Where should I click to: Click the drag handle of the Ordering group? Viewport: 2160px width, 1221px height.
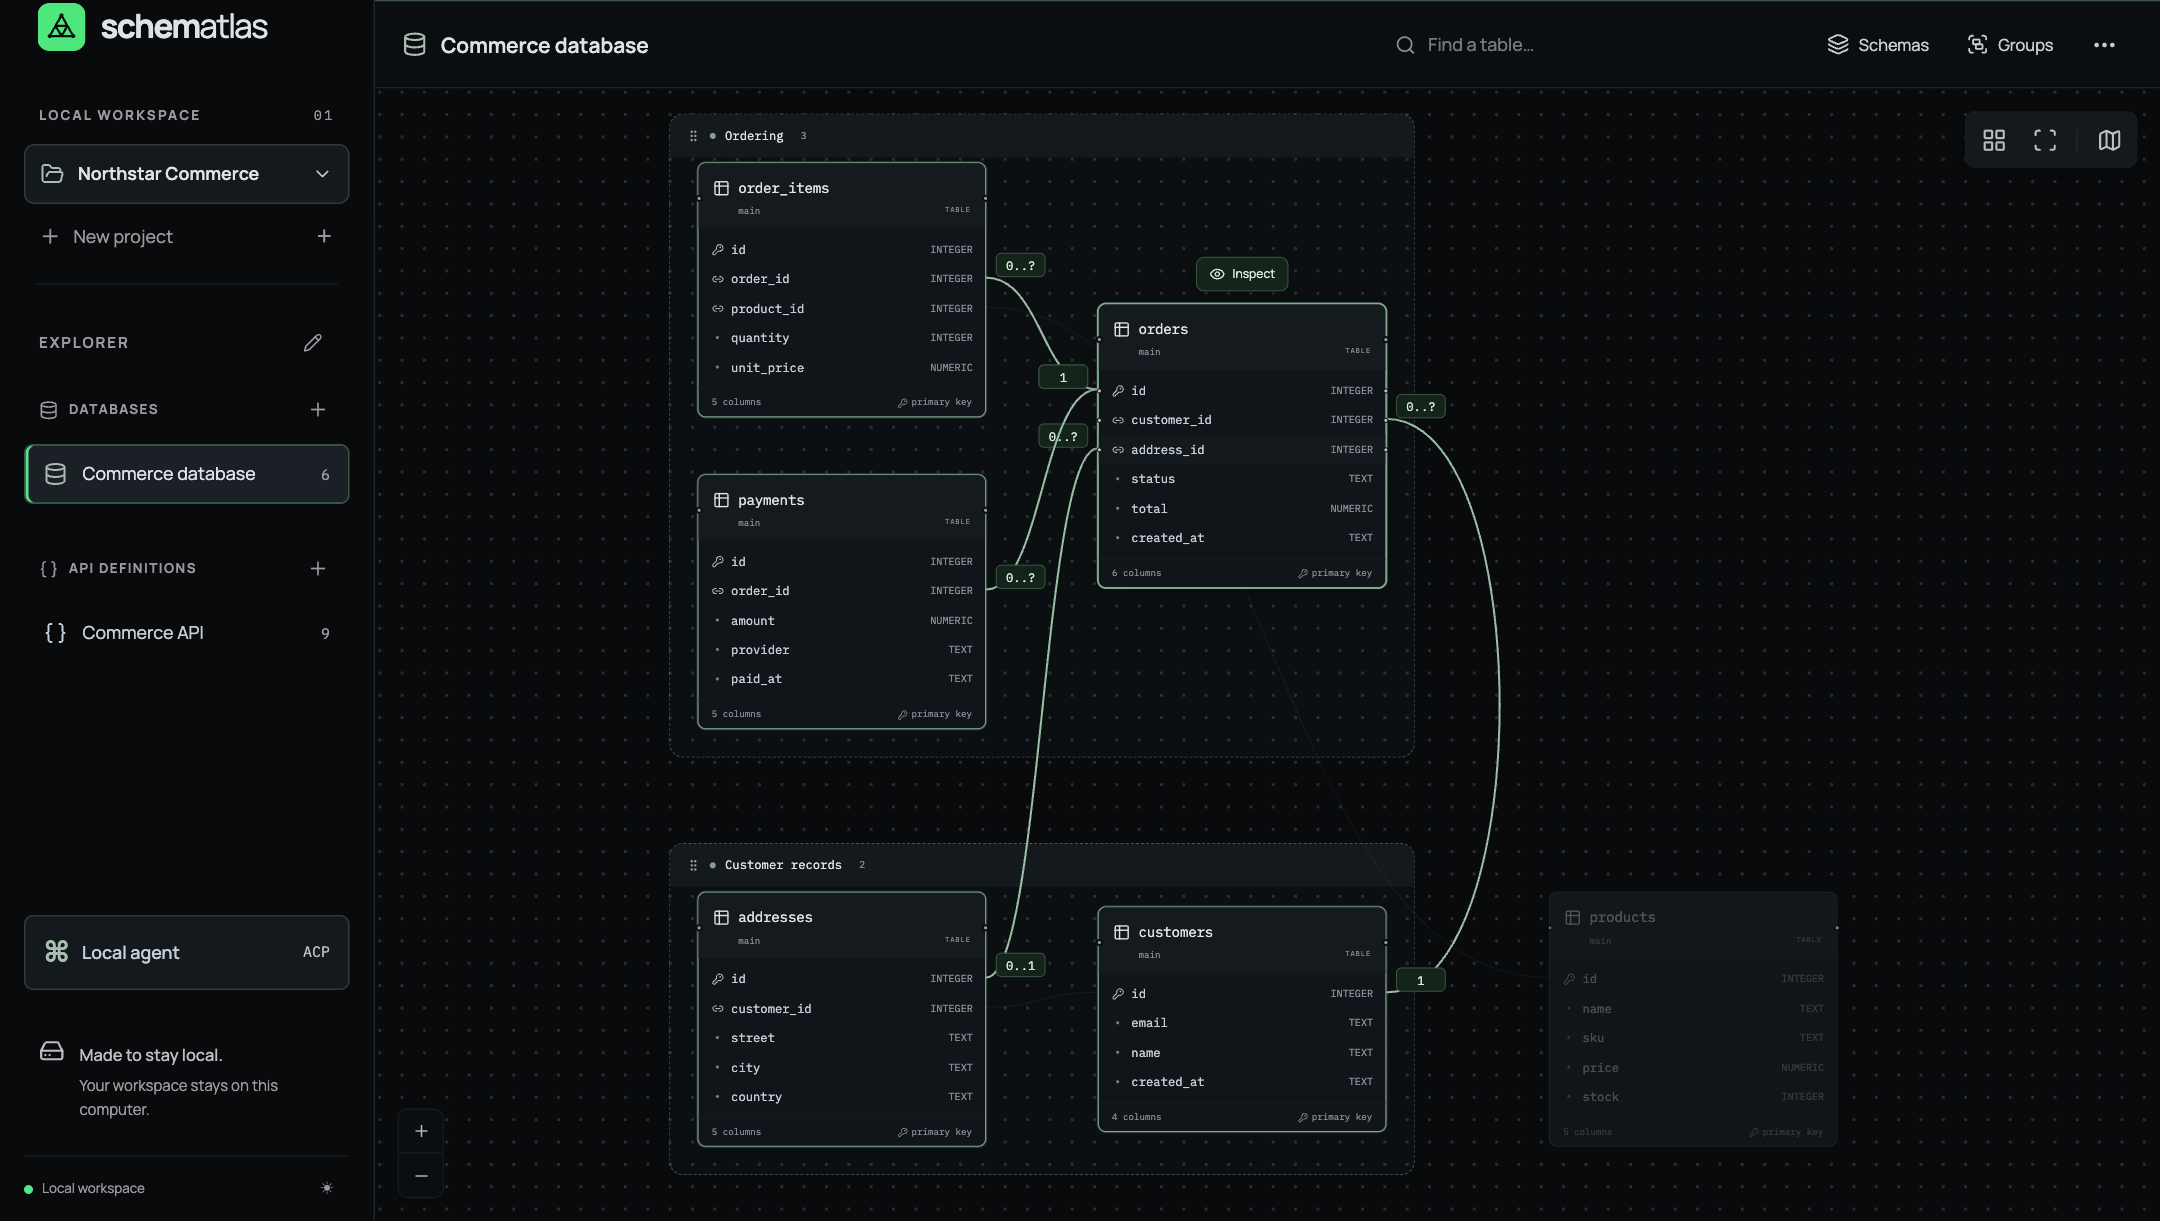pos(693,136)
